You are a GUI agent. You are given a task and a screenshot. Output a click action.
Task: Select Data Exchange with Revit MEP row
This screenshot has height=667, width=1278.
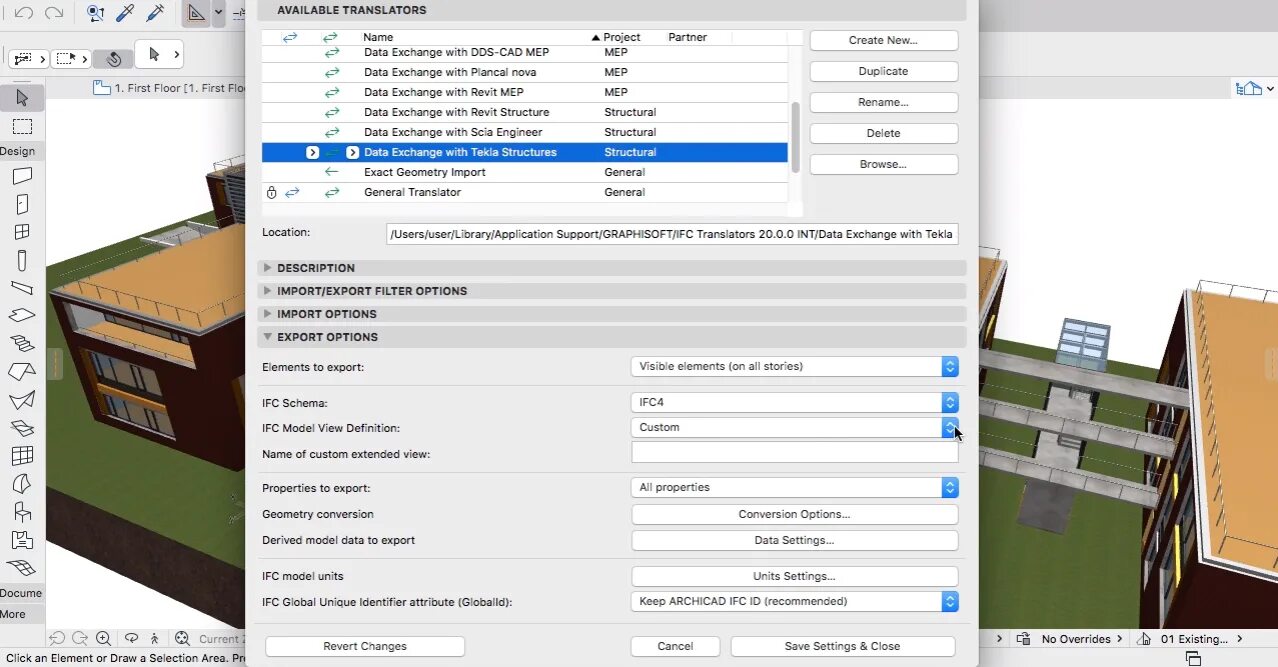[x=524, y=92]
